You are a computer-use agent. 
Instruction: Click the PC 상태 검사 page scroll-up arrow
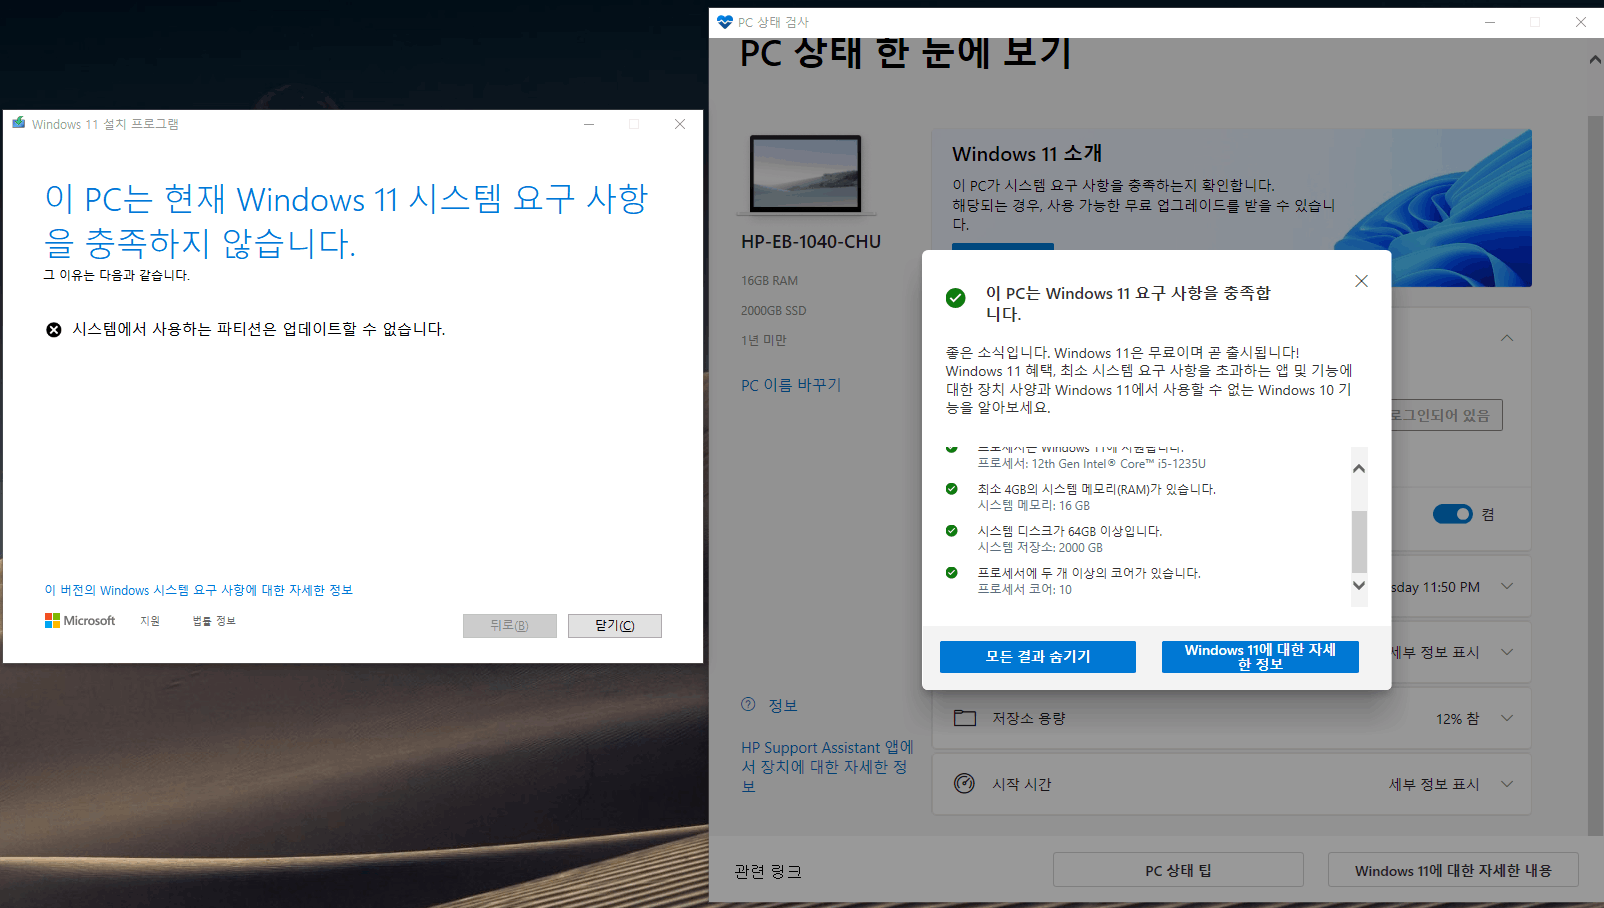click(1595, 60)
